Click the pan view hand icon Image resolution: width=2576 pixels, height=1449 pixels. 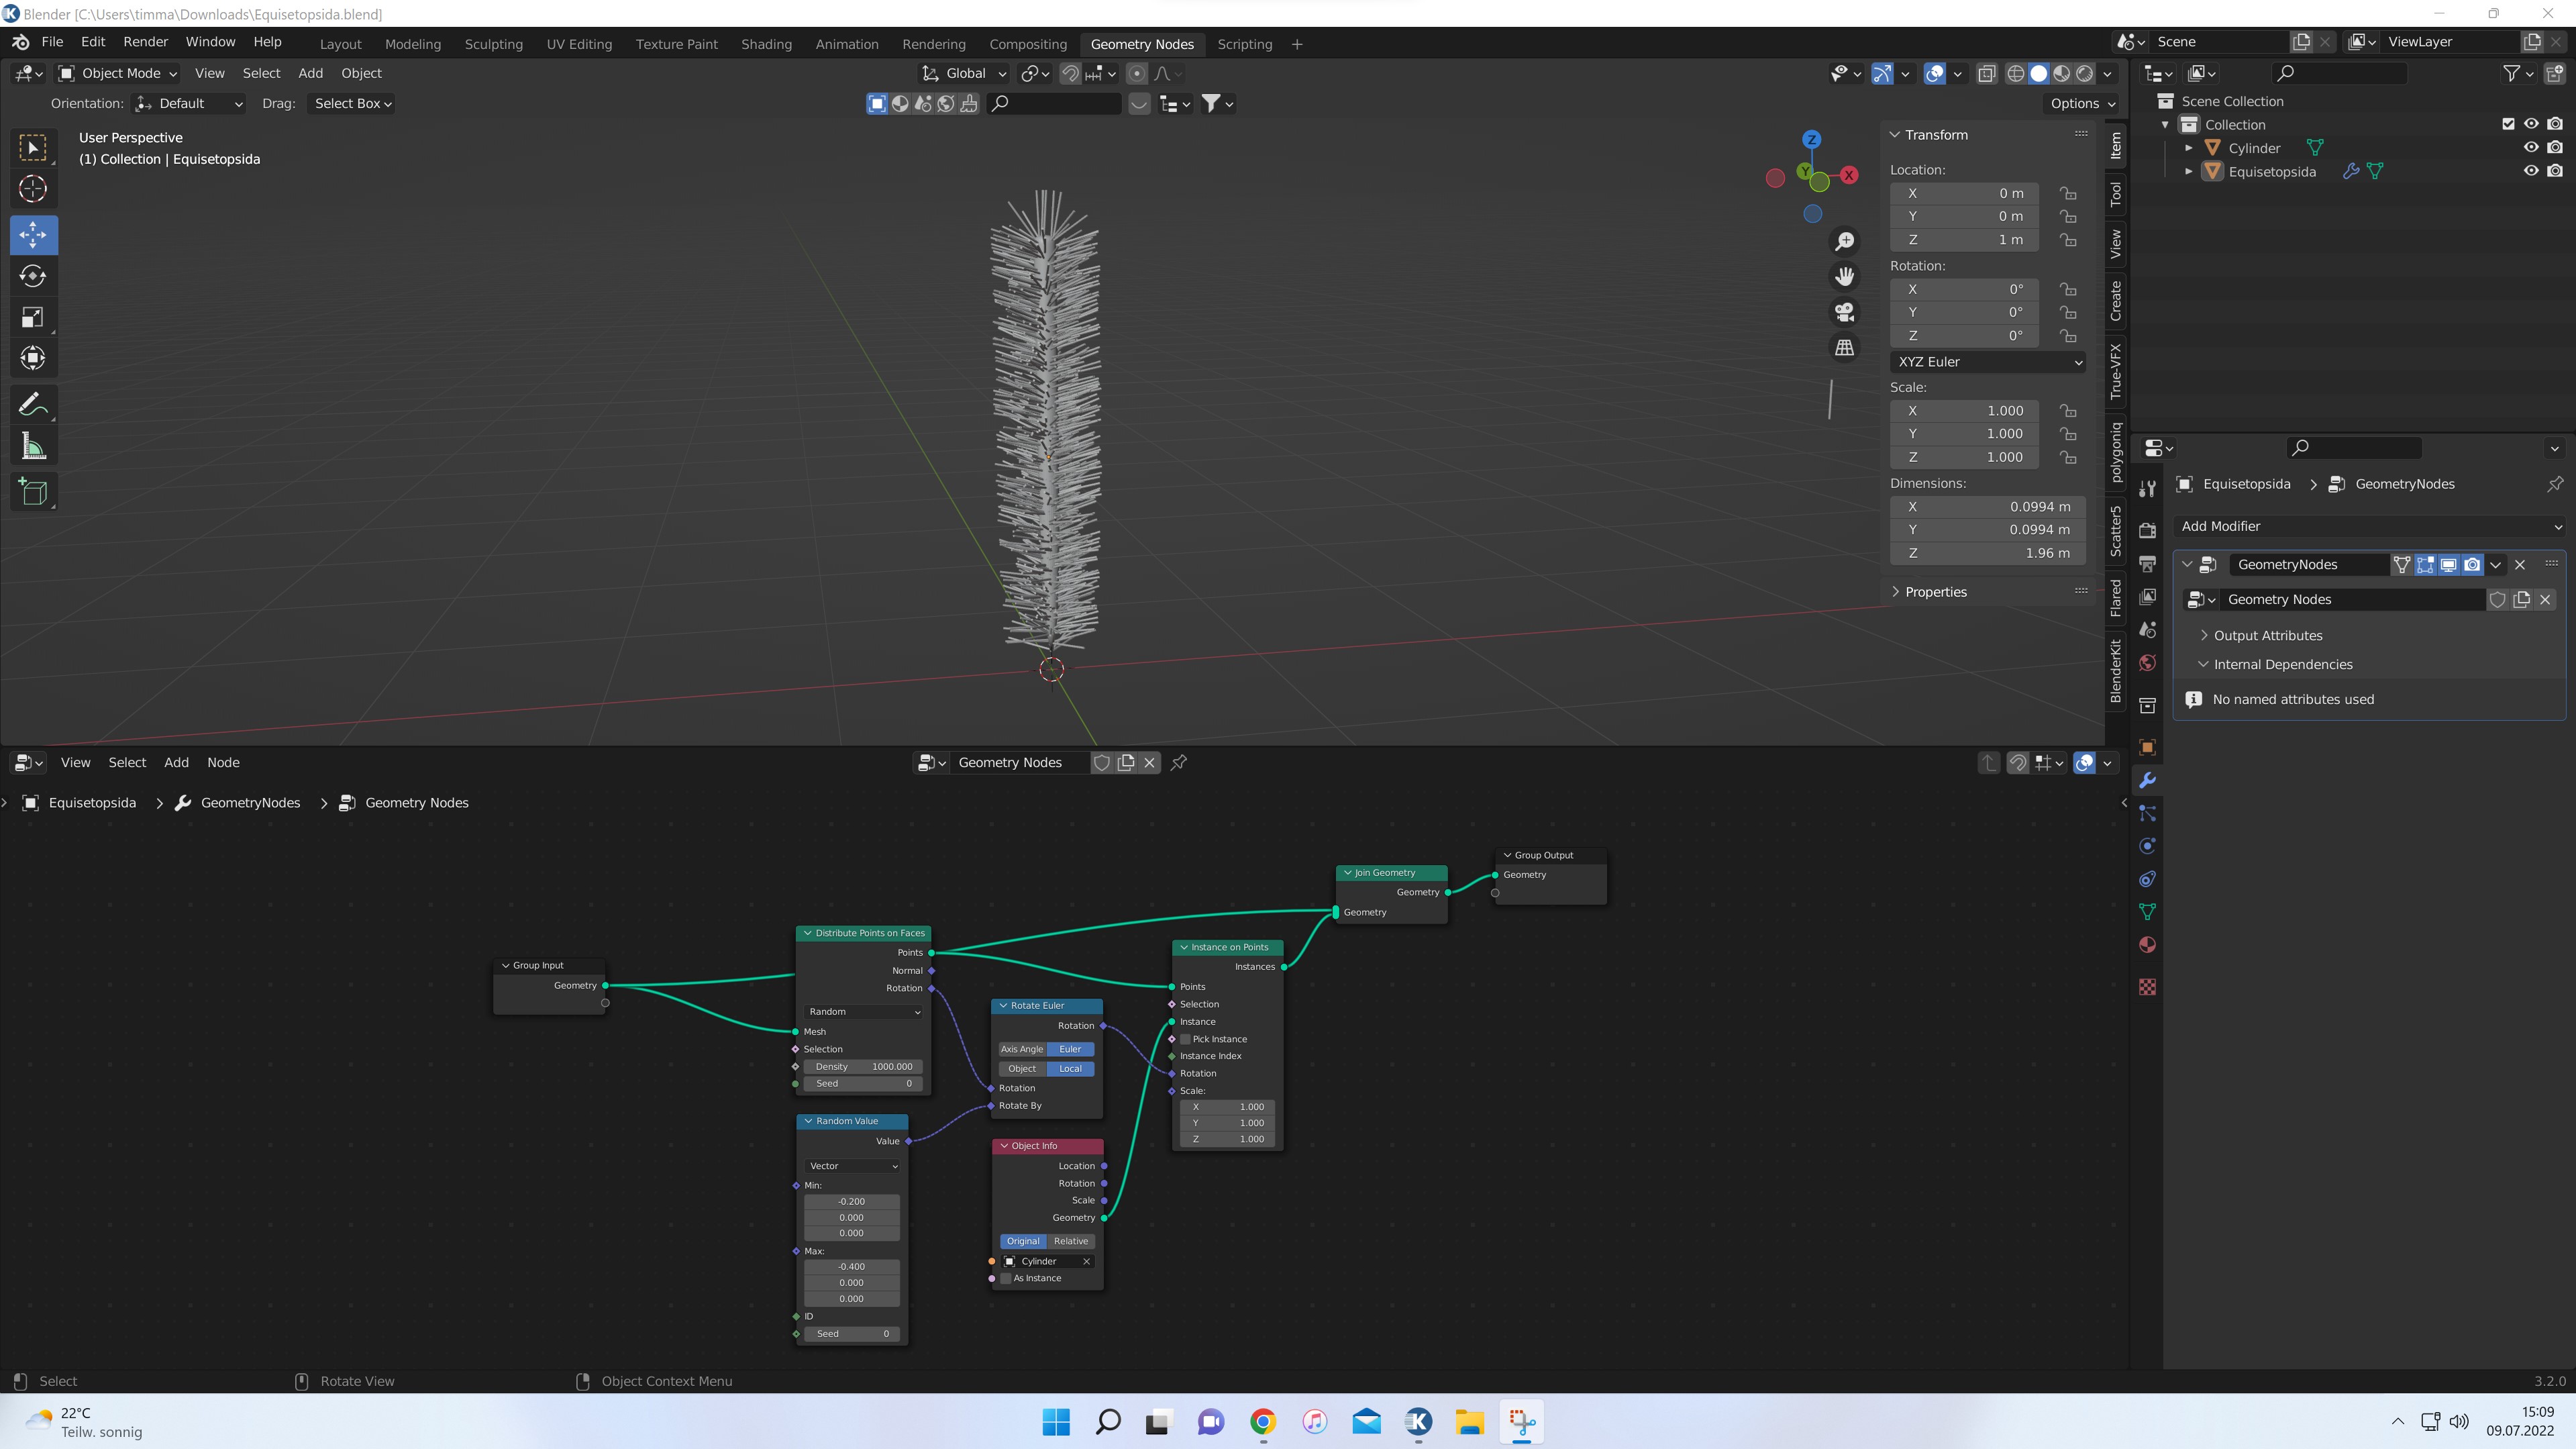(x=1844, y=276)
